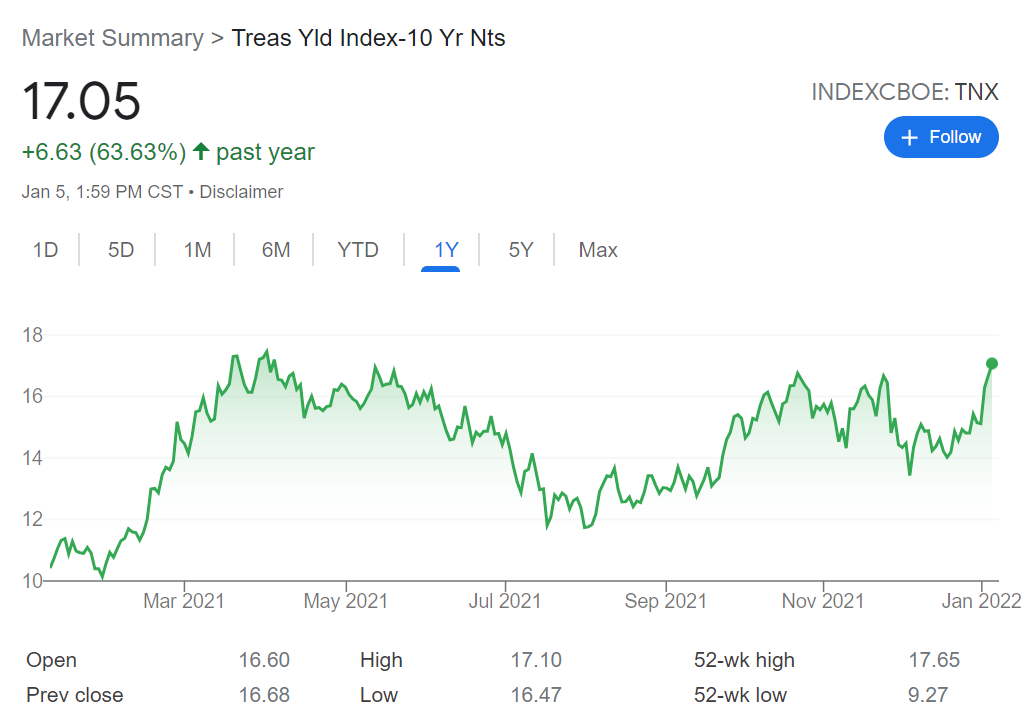
Task: Open the Disclaimer link
Action: 241,192
